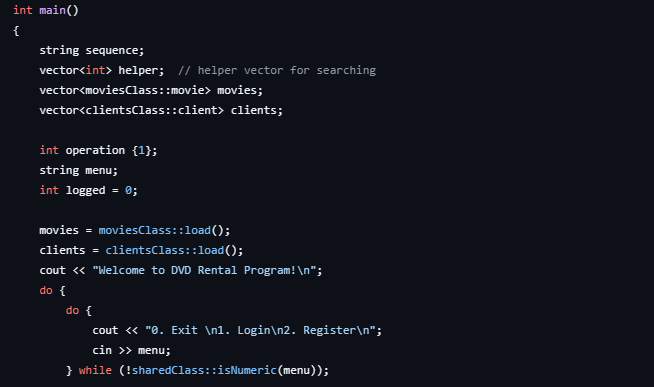Click the zero value assigned to logged

coord(128,191)
